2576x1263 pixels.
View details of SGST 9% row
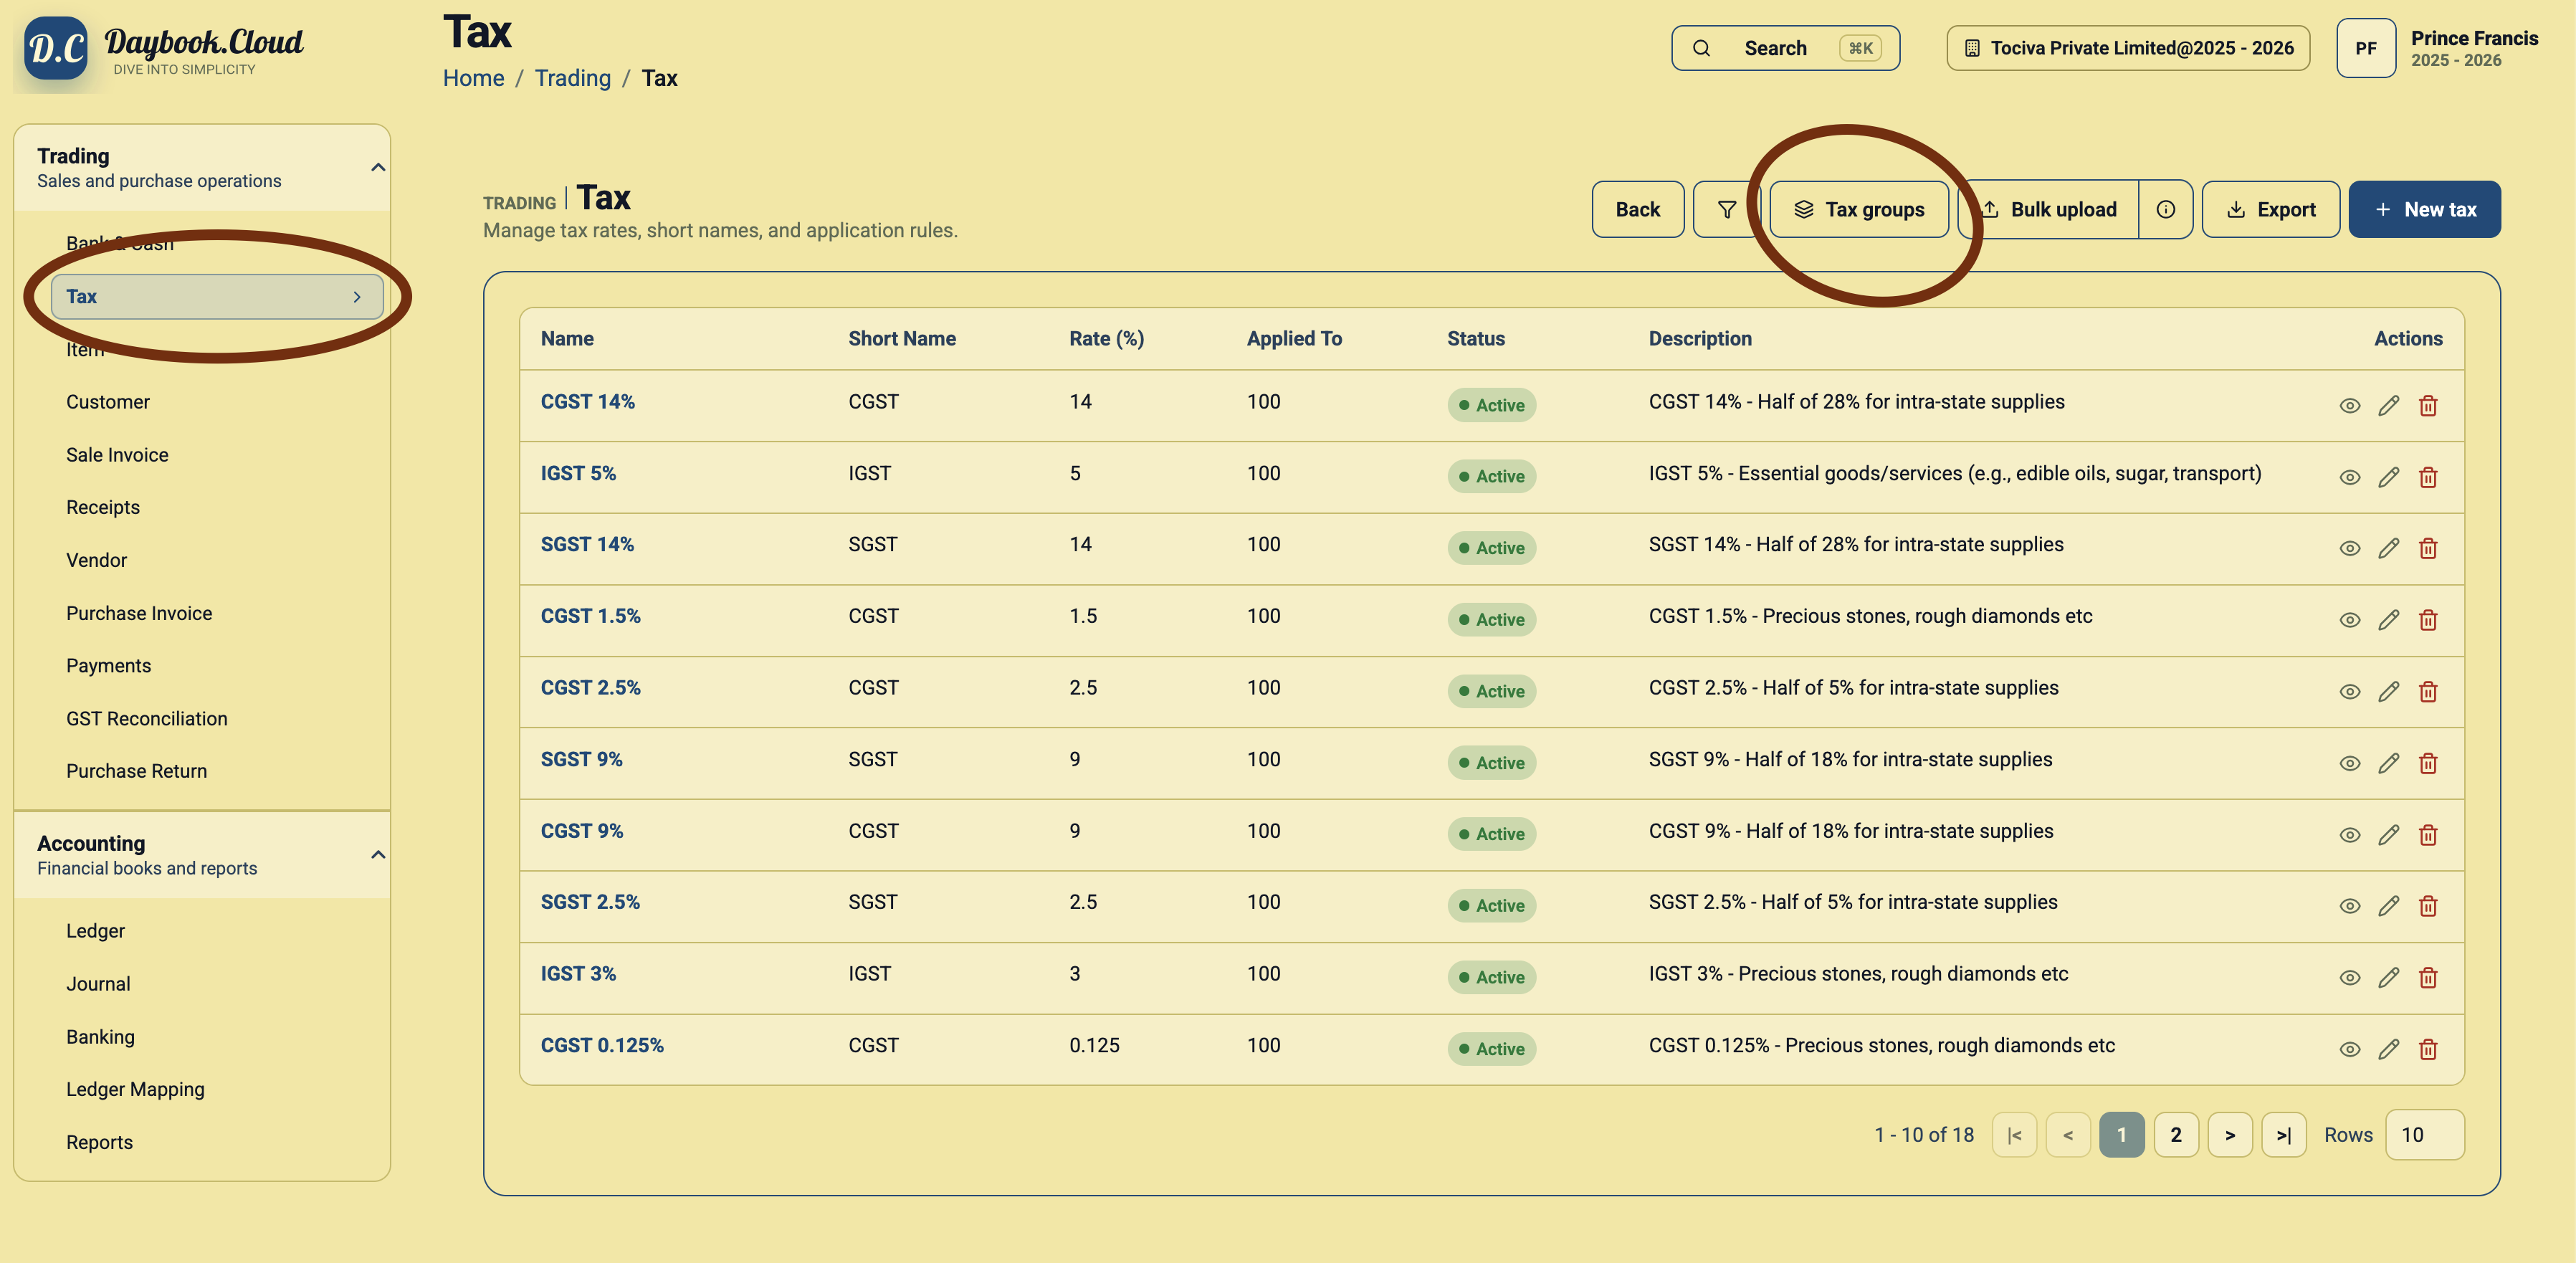pyautogui.click(x=2349, y=764)
